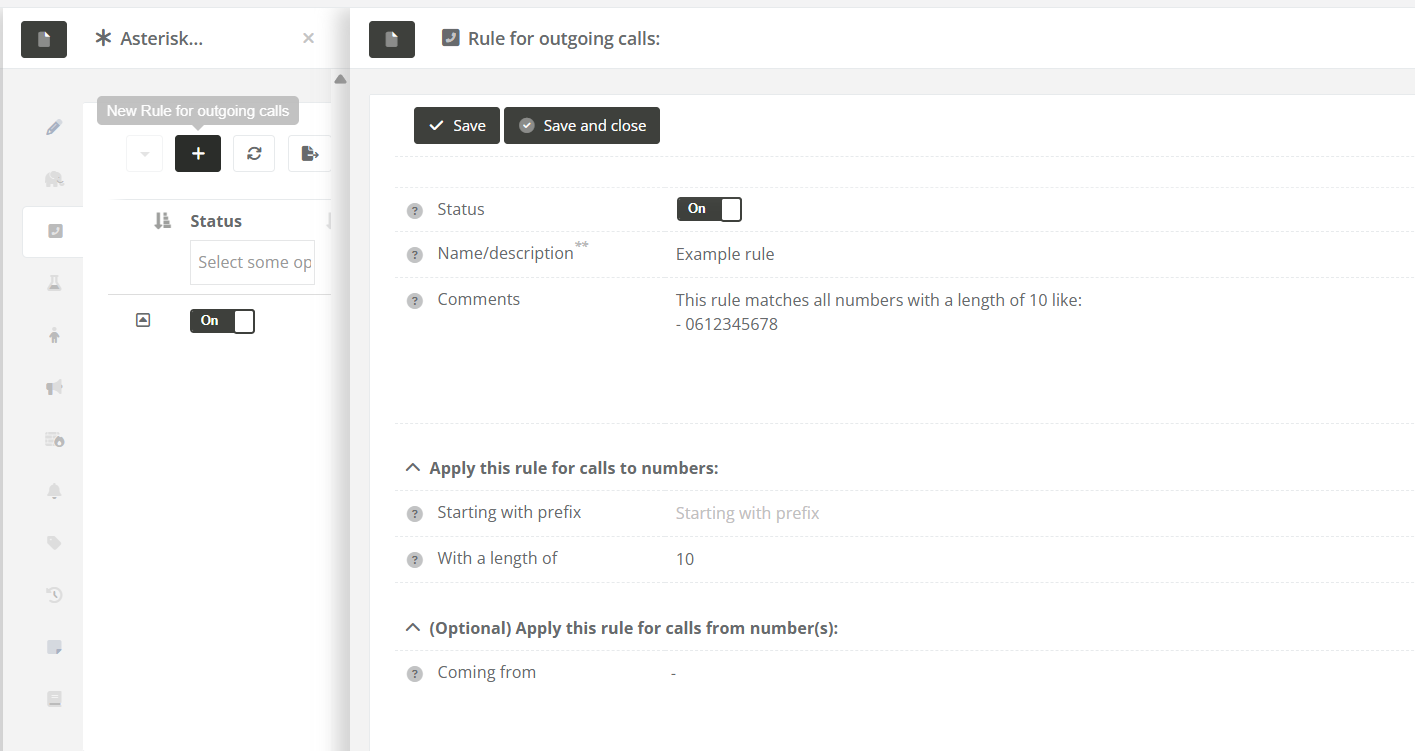Open the megaphone sidebar tab
Image resolution: width=1415 pixels, height=751 pixels.
coord(54,388)
